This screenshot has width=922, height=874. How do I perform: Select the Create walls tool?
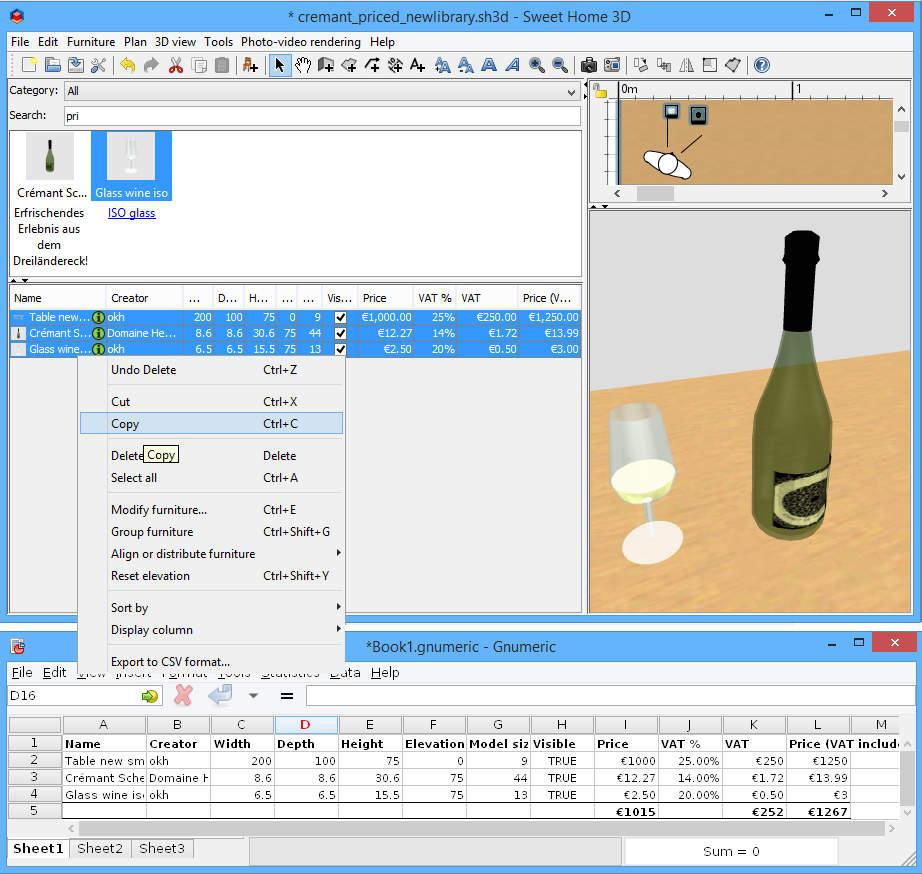[326, 65]
